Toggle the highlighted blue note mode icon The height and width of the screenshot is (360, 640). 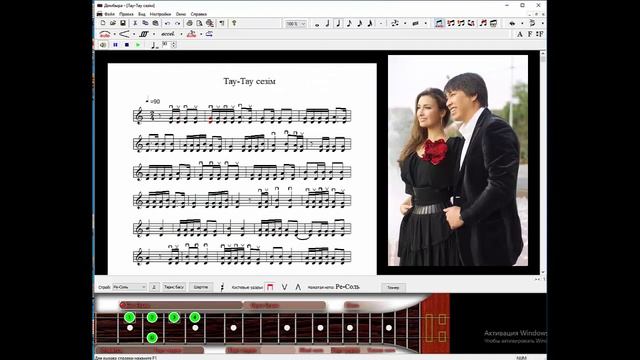click(x=439, y=24)
